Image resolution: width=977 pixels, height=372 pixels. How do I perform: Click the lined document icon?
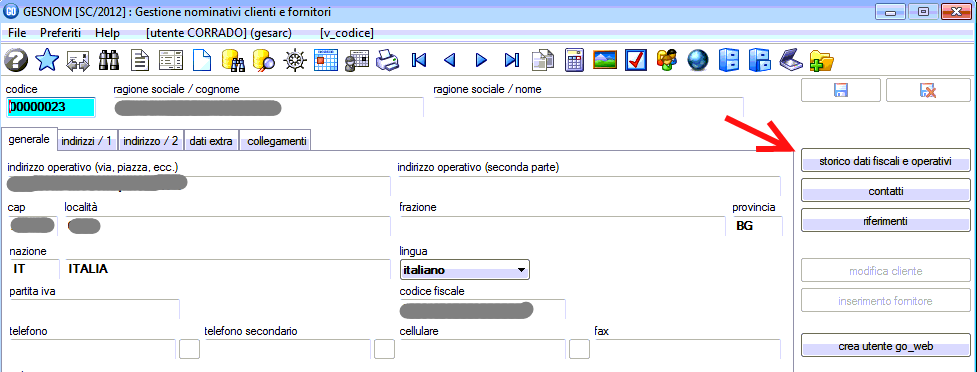pos(141,60)
